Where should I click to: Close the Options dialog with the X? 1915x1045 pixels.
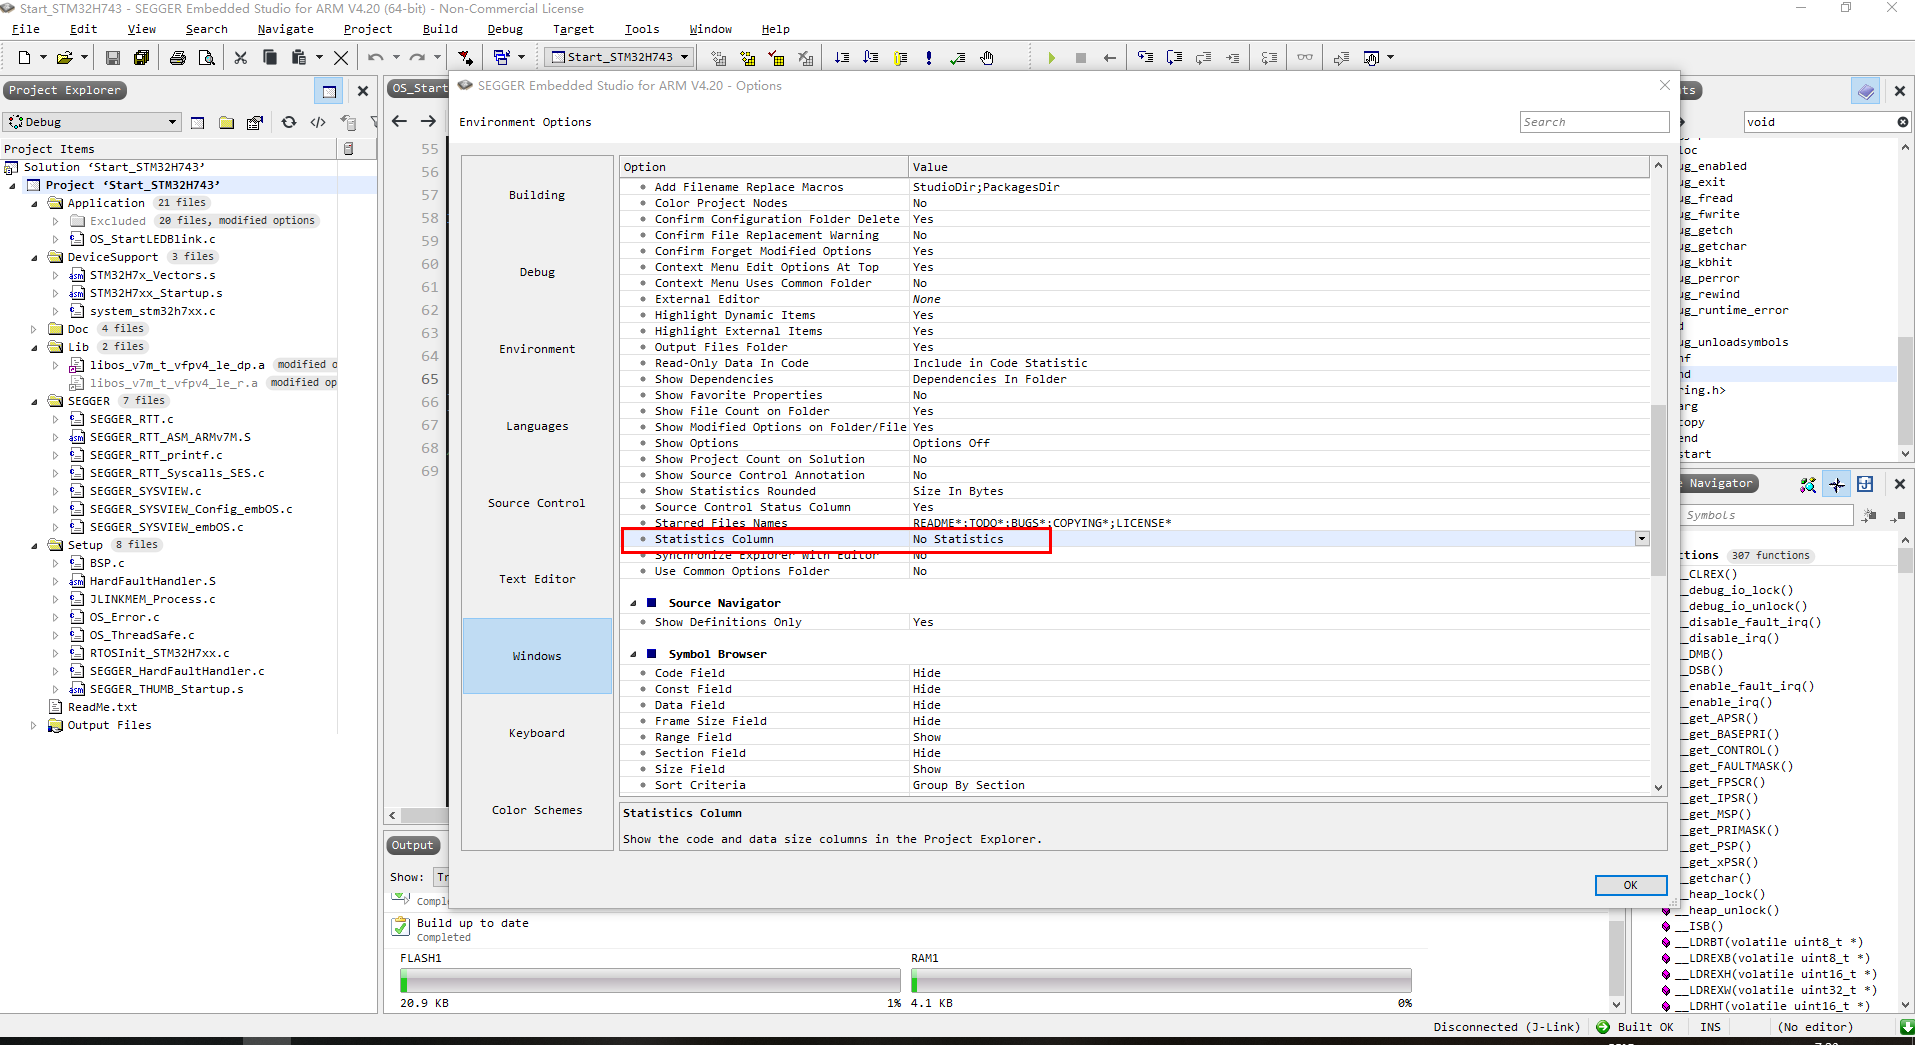coord(1665,86)
